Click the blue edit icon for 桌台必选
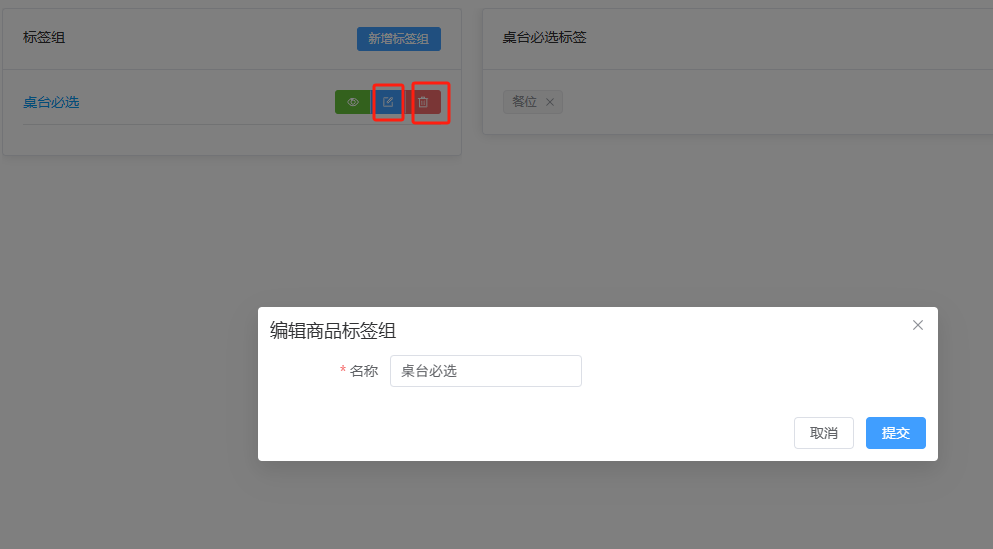This screenshot has width=993, height=549. pos(388,102)
